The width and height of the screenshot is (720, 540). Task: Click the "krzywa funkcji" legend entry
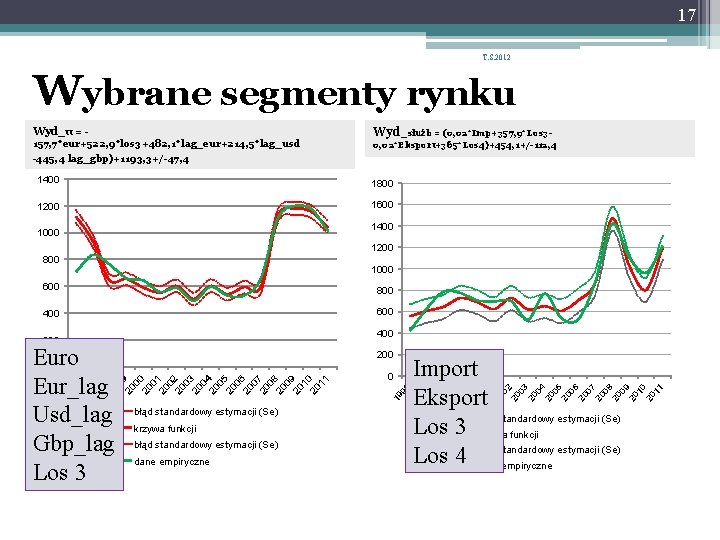165,429
